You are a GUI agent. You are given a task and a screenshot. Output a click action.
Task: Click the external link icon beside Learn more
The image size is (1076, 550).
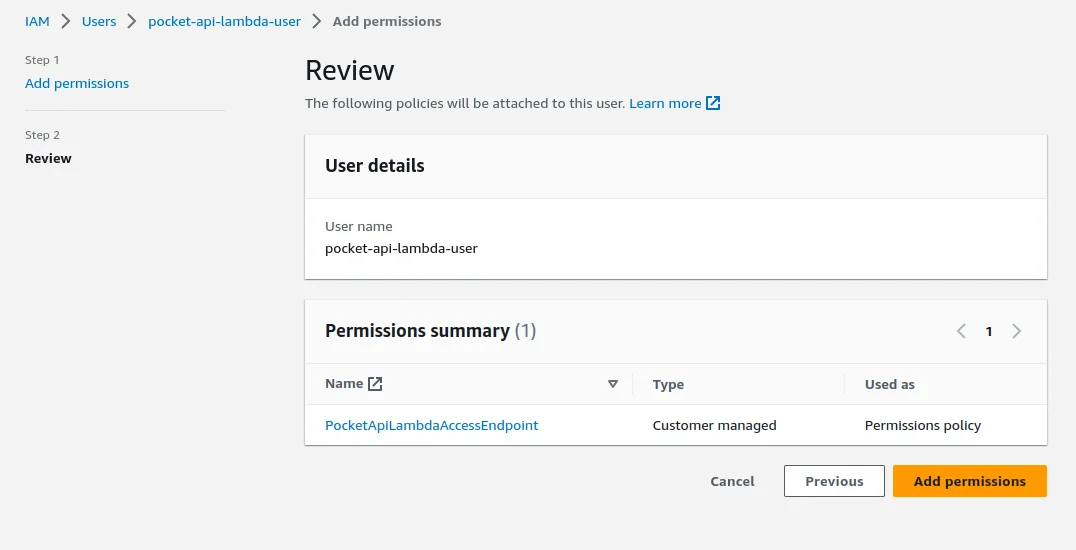(x=713, y=103)
